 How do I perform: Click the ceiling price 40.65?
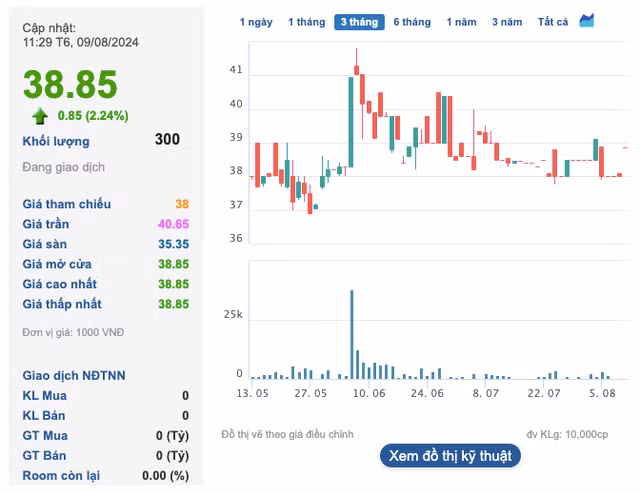tap(173, 224)
